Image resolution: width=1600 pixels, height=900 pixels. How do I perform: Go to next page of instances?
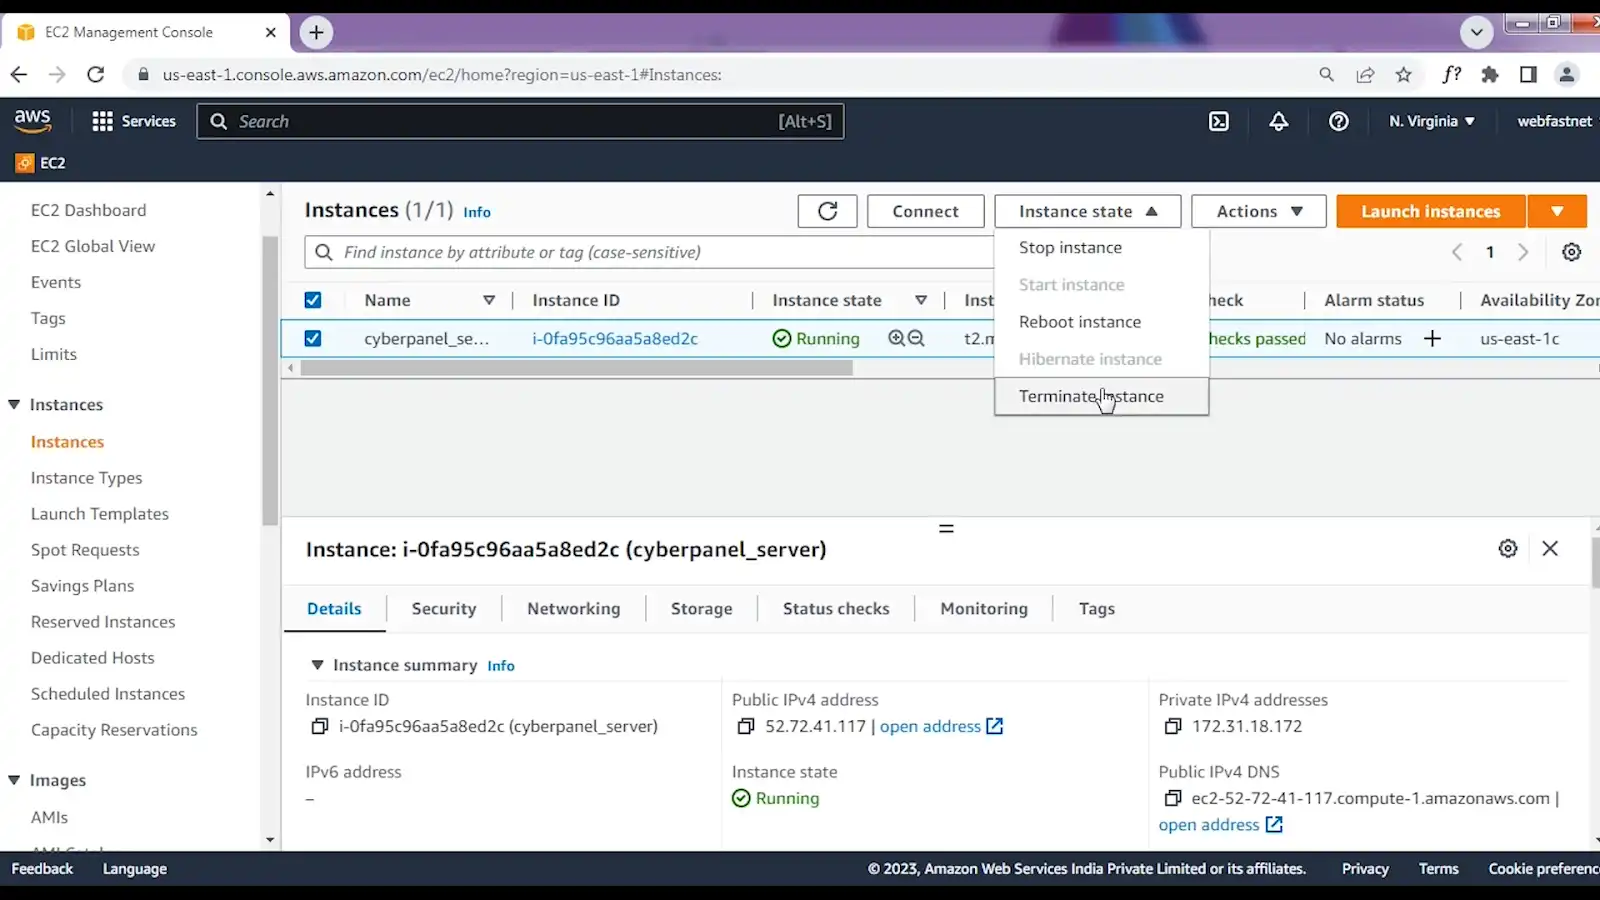[x=1523, y=252]
